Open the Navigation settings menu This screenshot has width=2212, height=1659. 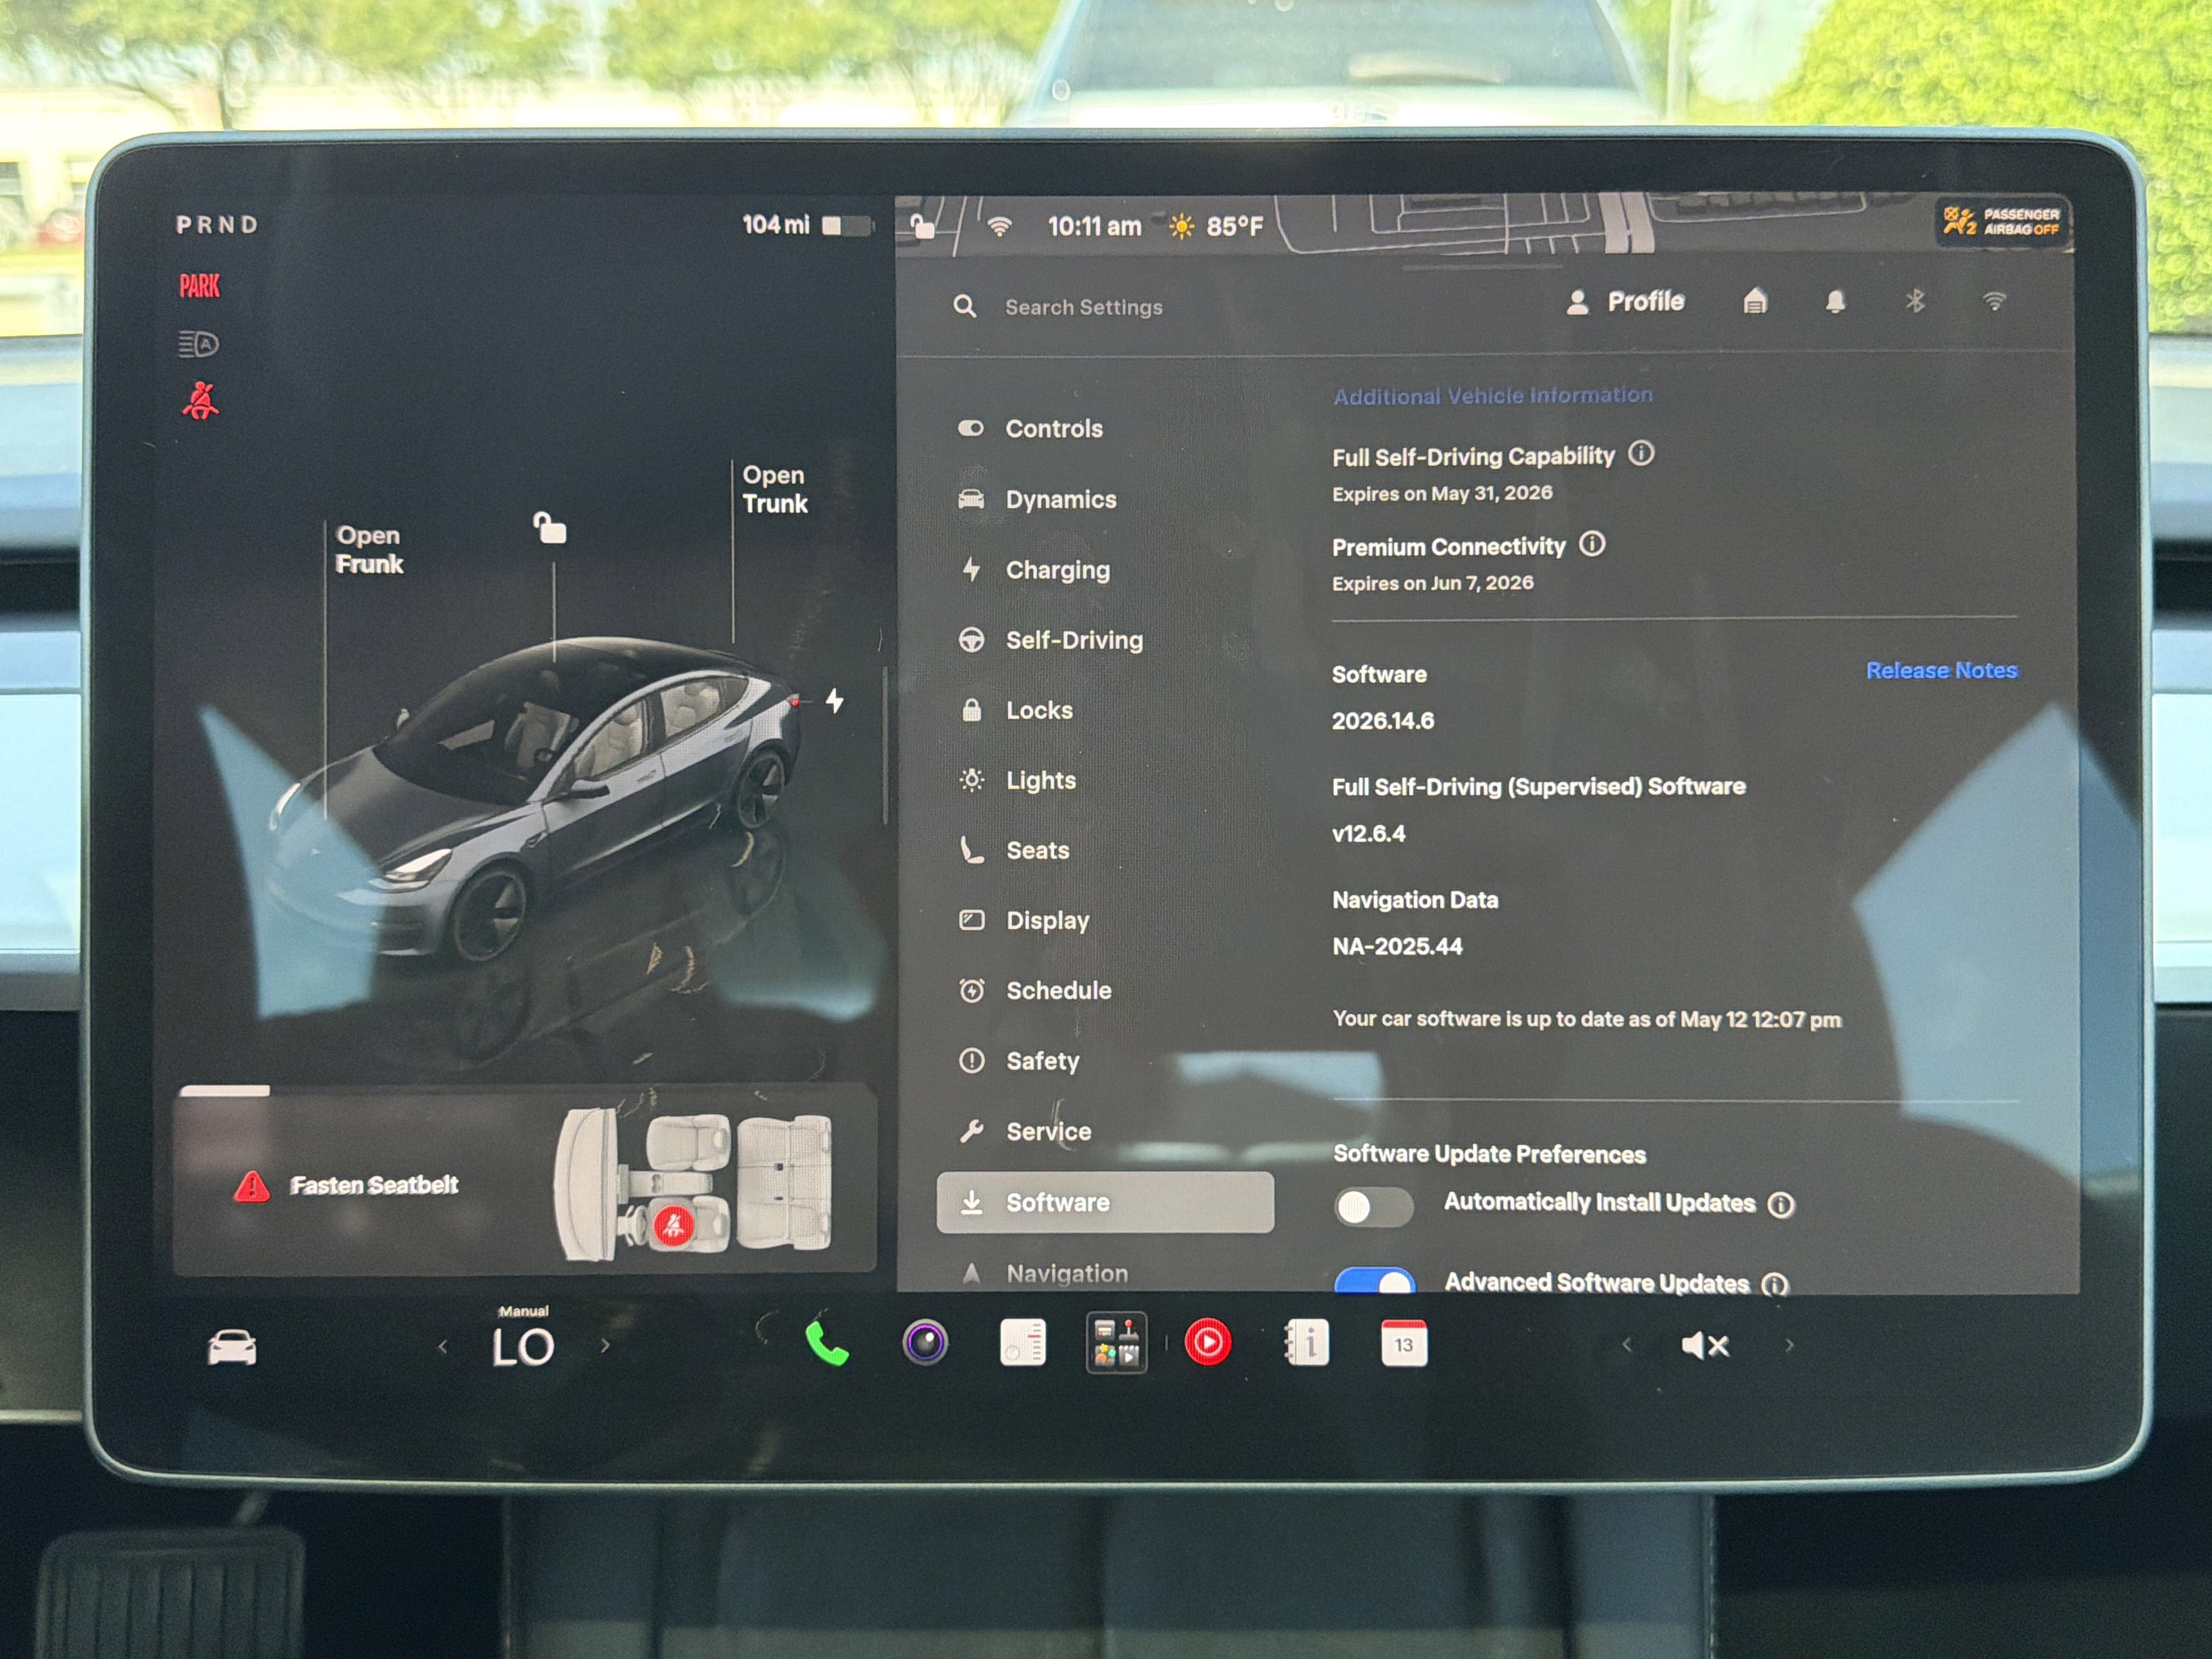1105,1272
